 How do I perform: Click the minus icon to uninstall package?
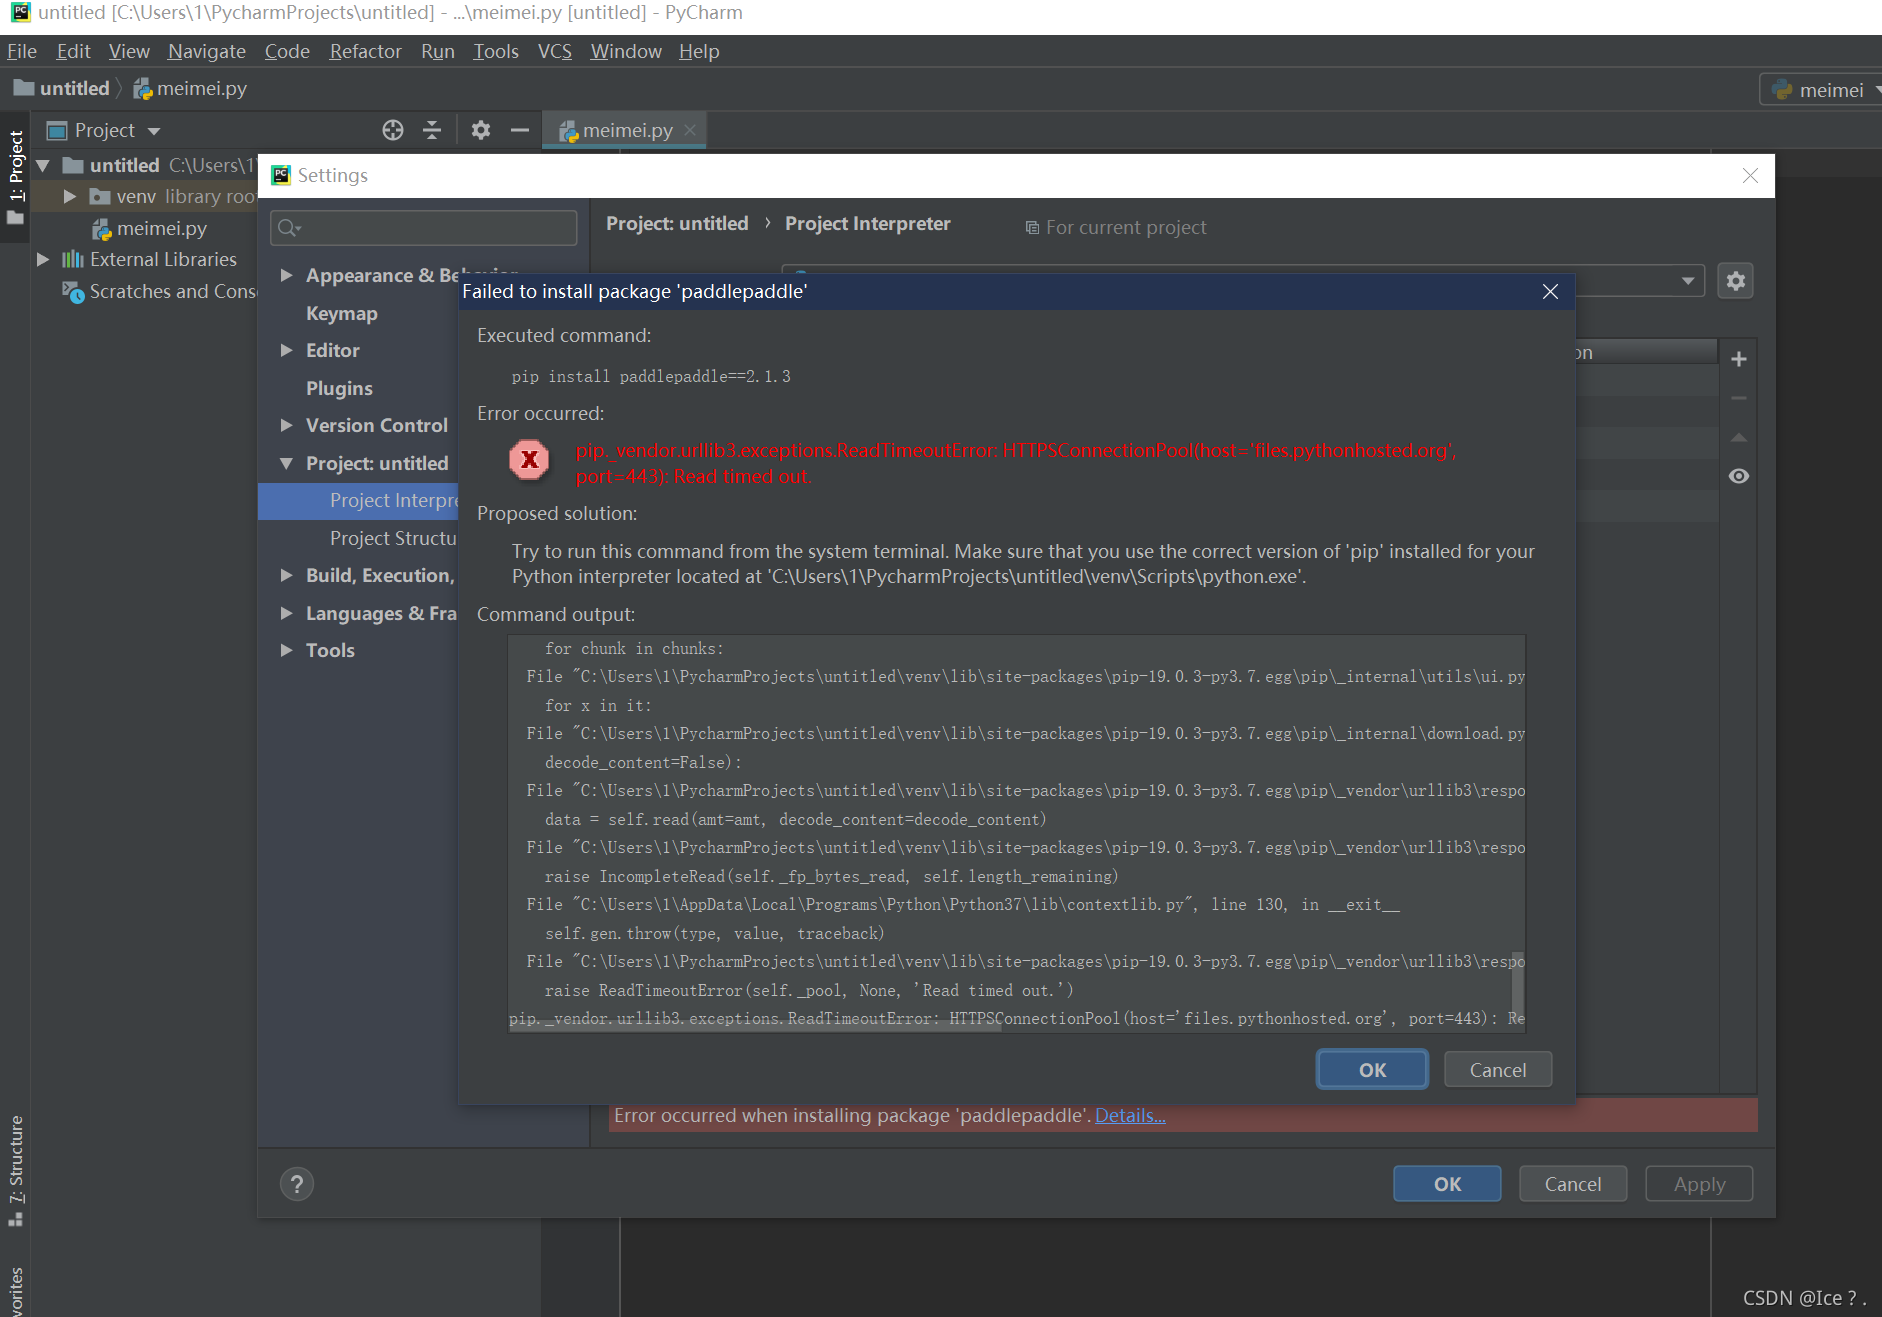point(1739,398)
